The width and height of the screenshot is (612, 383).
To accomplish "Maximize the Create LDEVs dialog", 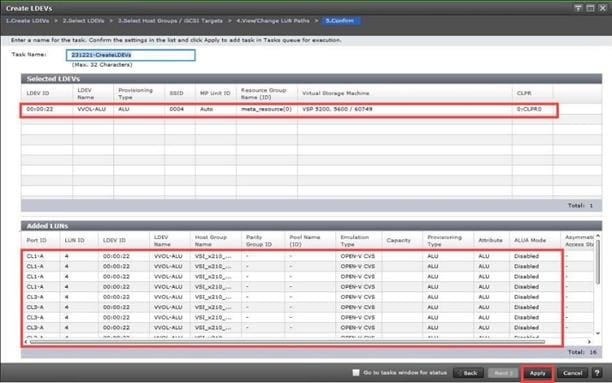I will pyautogui.click(x=590, y=8).
